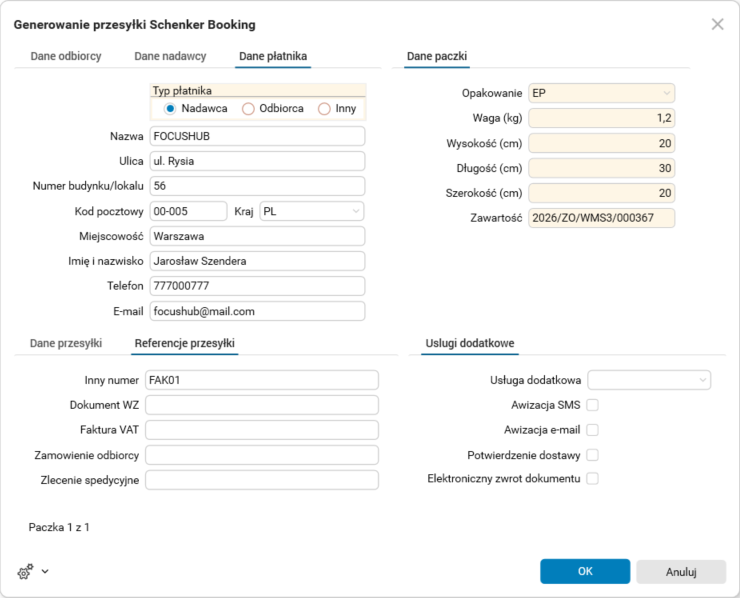Close the Schenker Booking dialog

point(717,24)
